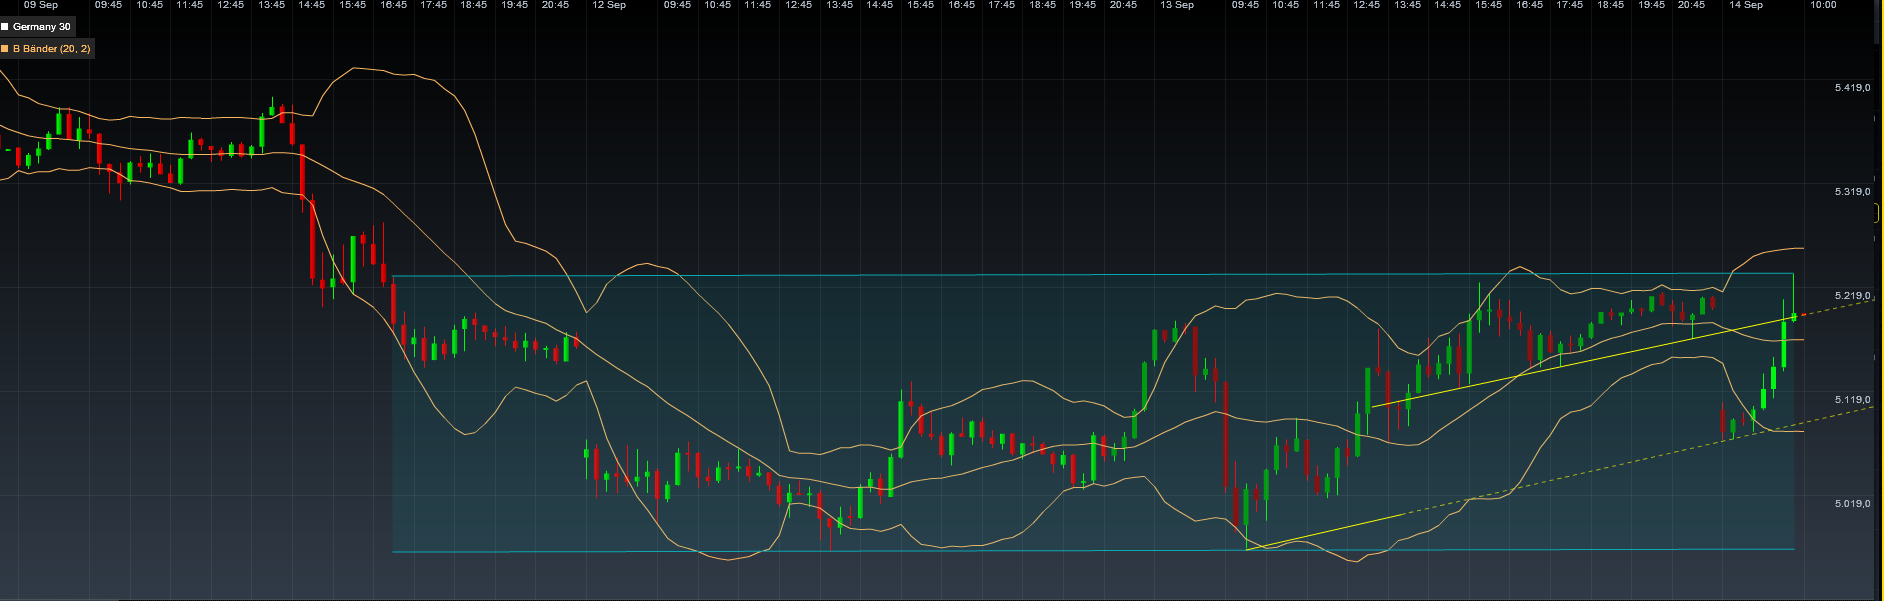The width and height of the screenshot is (1884, 601).
Task: Click the 13 Sep date label
Action: (1177, 5)
